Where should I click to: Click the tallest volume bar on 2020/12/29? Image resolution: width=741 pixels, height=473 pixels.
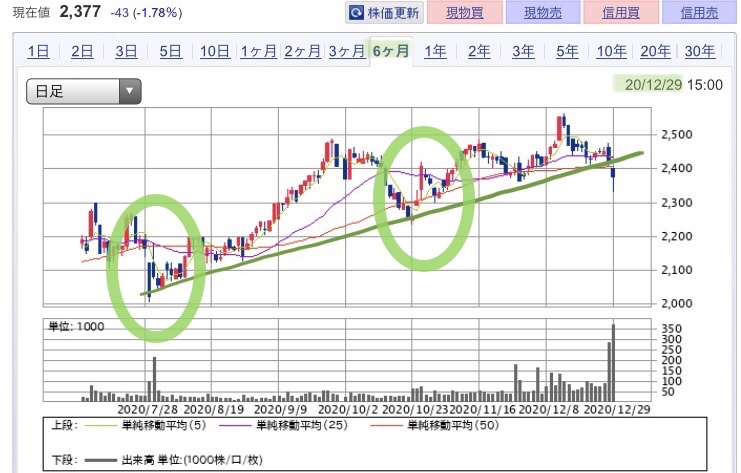[613, 363]
